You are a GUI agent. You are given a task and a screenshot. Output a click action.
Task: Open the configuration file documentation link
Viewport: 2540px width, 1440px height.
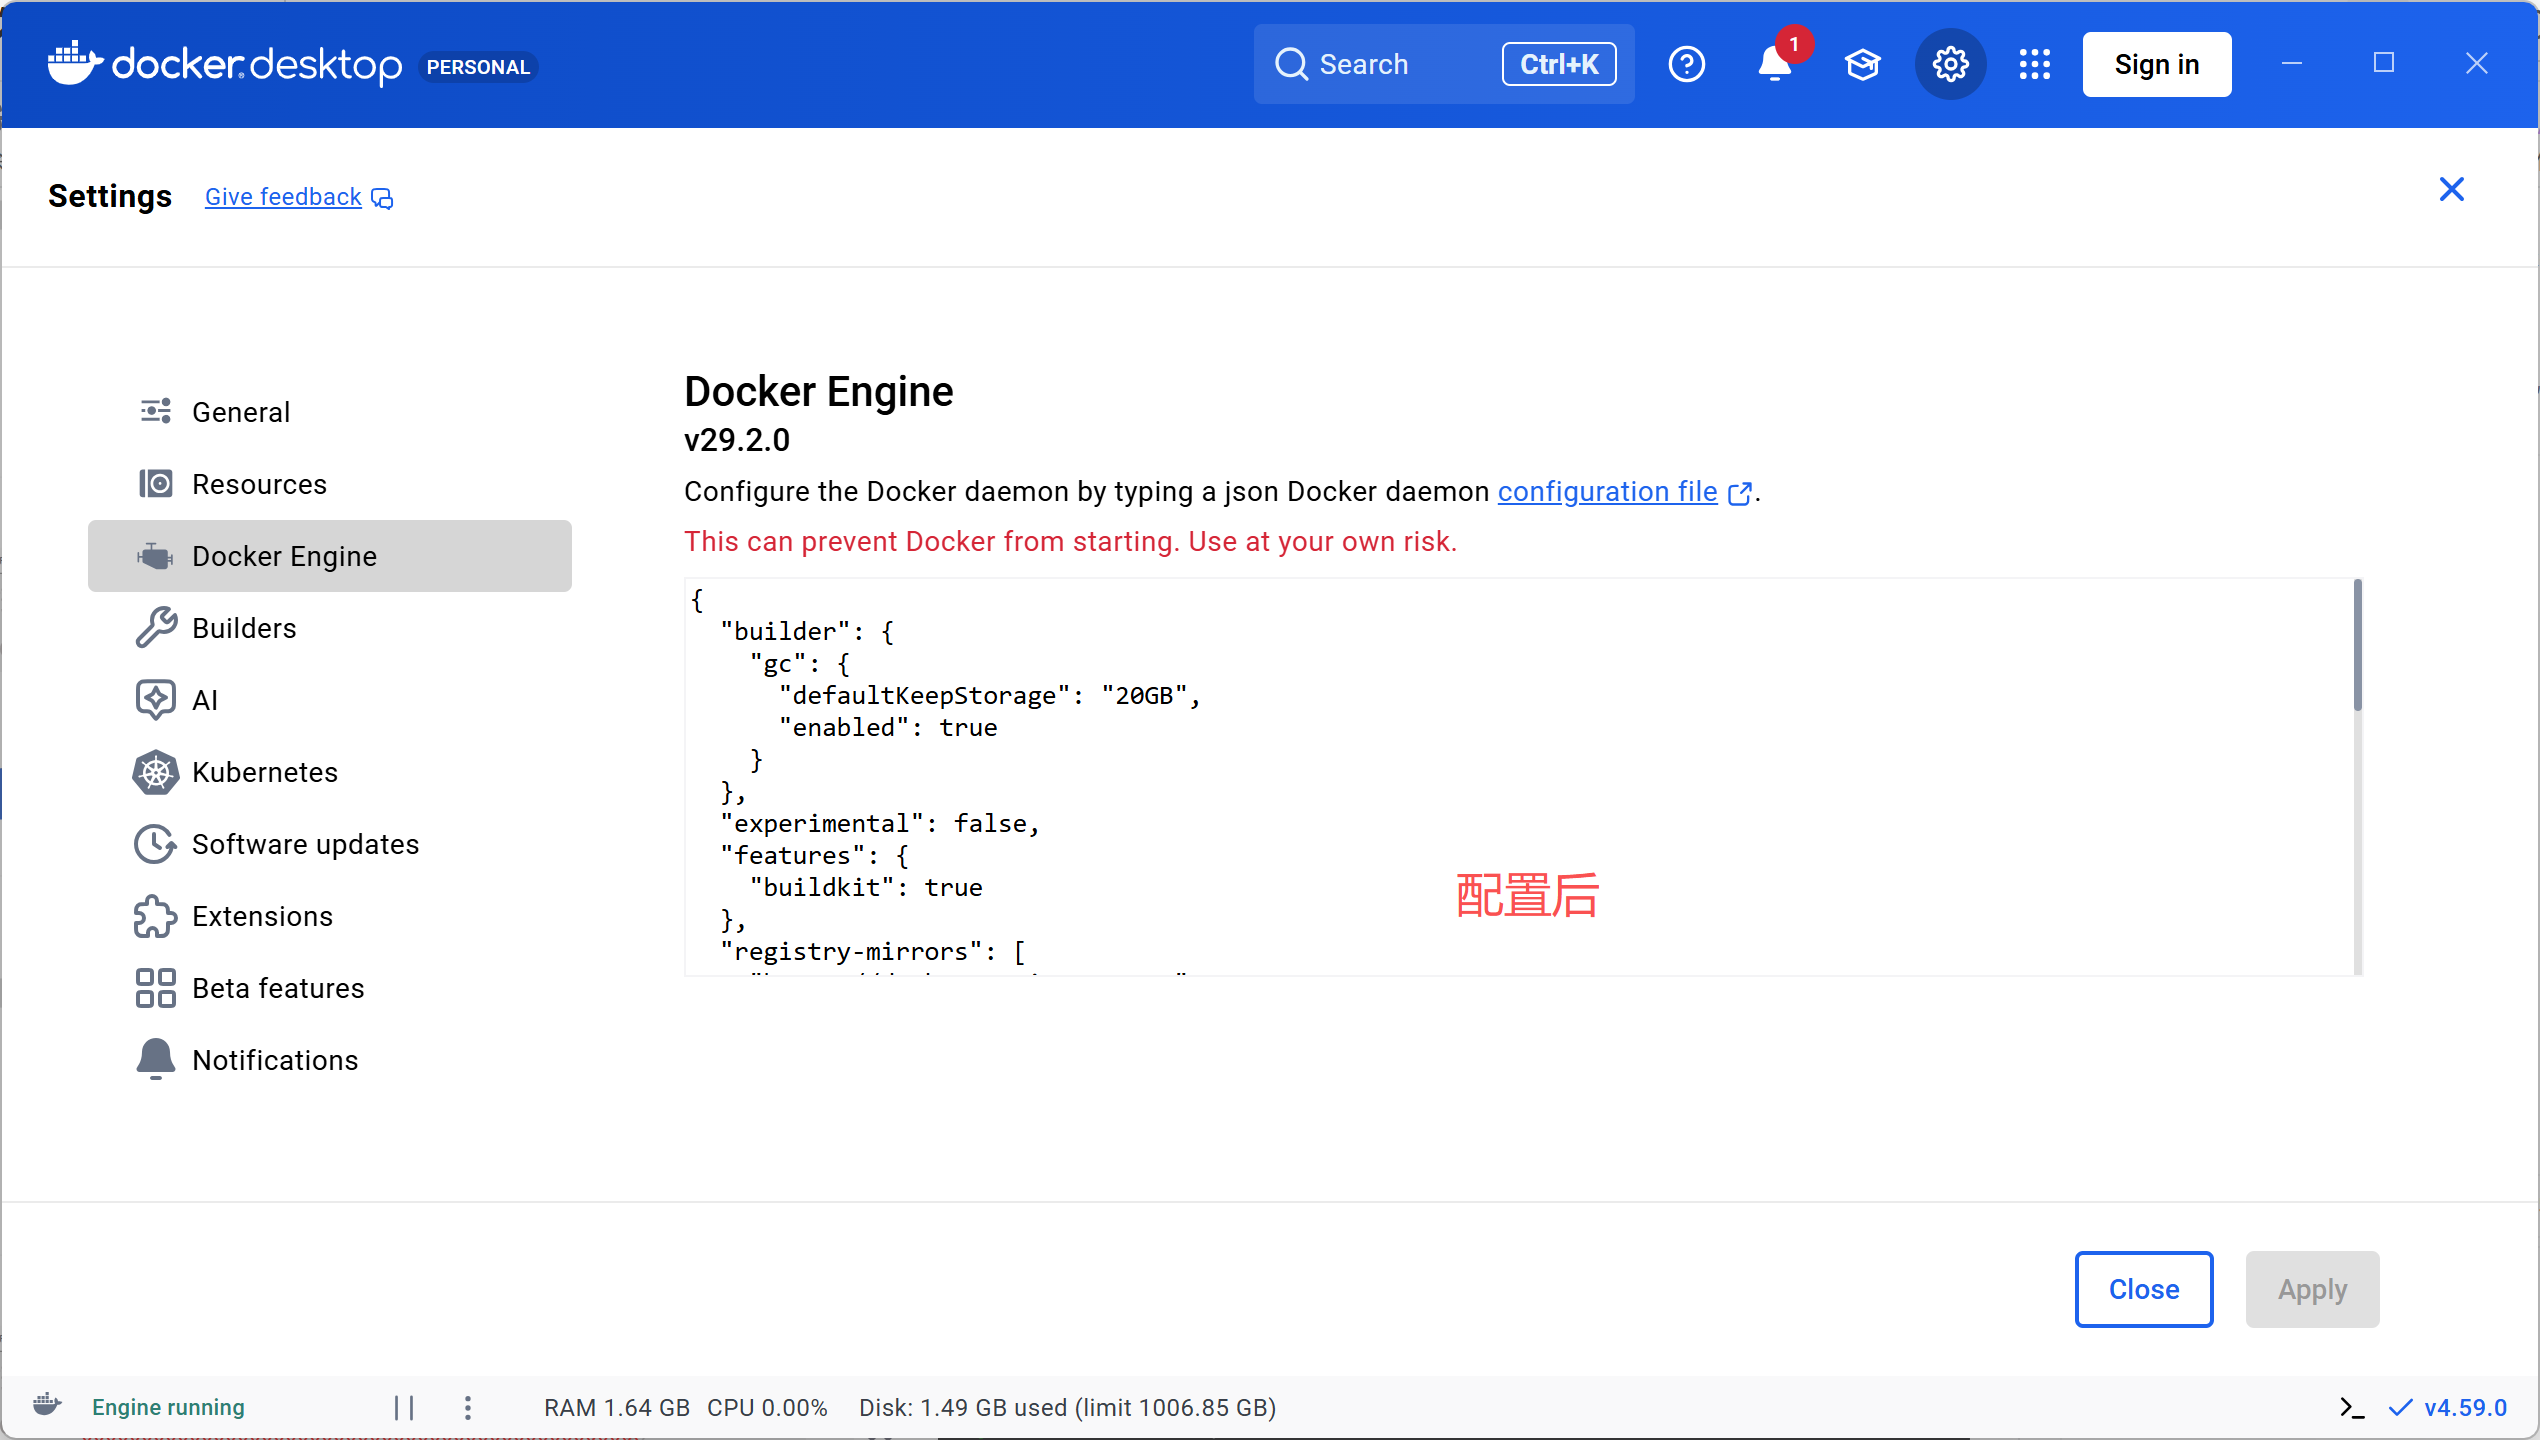(1608, 492)
